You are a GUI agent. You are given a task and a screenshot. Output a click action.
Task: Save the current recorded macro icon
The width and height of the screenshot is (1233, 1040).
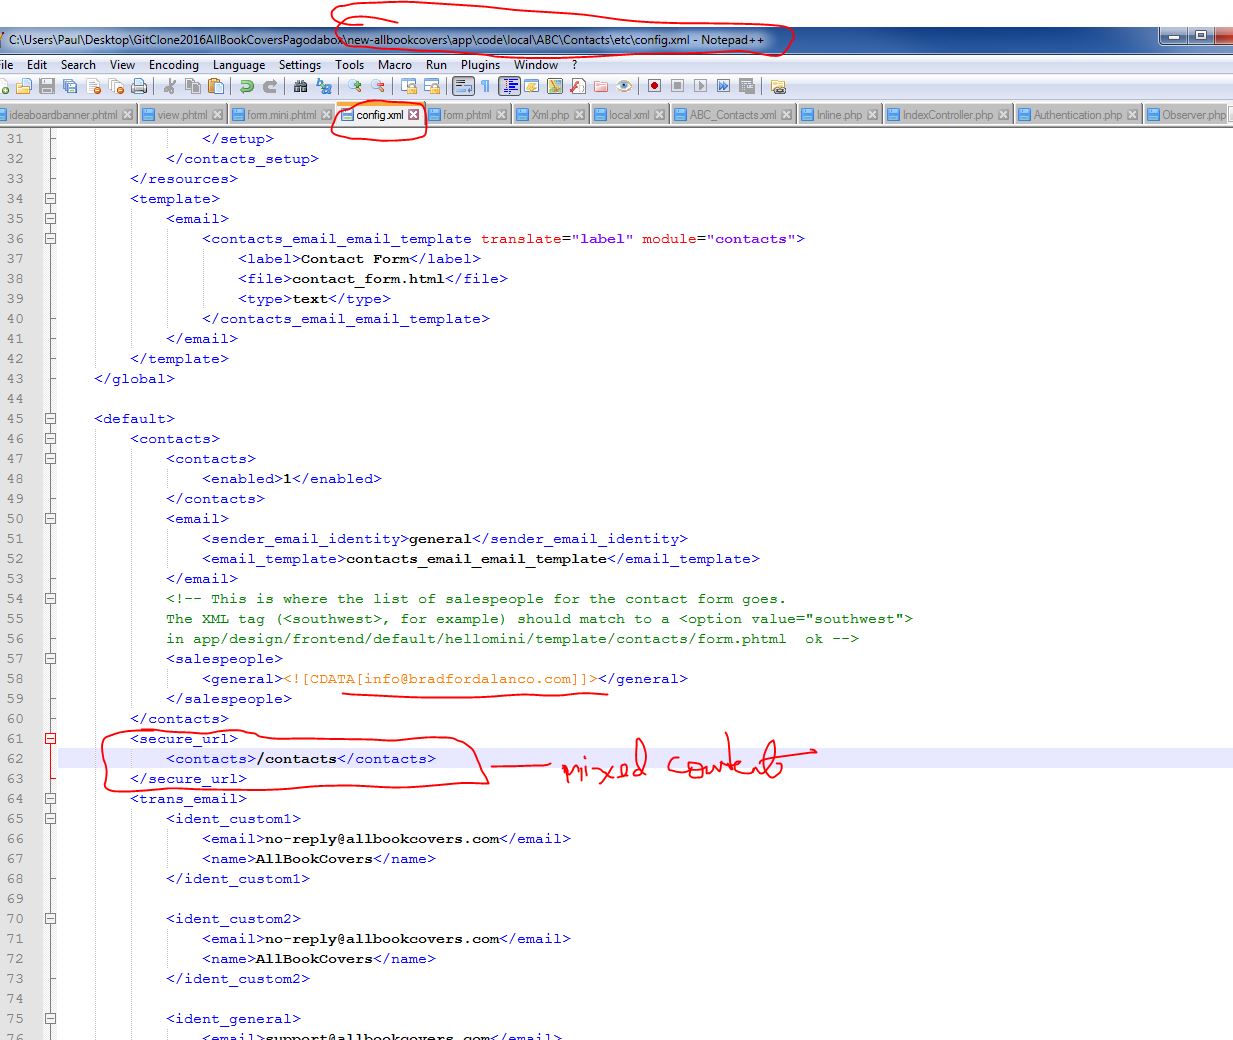pyautogui.click(x=746, y=86)
